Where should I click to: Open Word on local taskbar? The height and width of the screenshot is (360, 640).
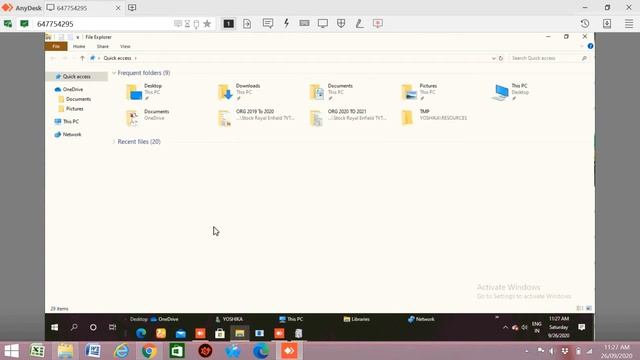[x=93, y=351]
